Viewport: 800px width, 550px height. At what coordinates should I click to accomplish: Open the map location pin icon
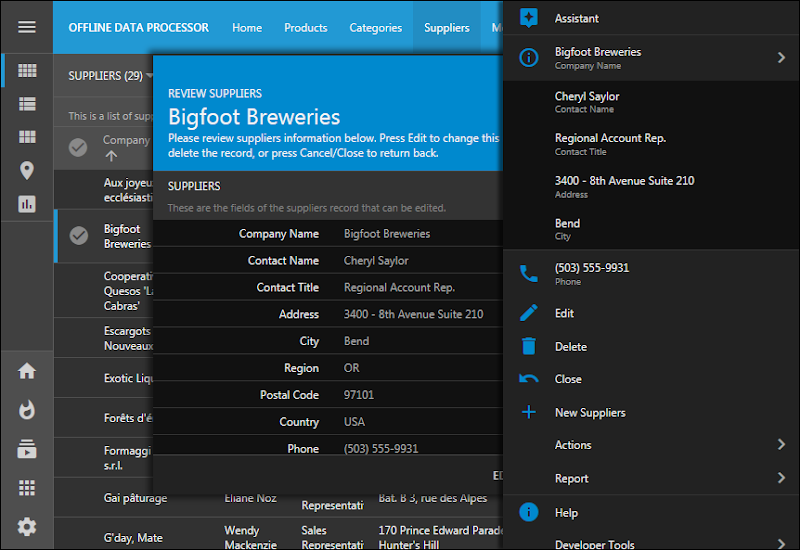point(27,170)
